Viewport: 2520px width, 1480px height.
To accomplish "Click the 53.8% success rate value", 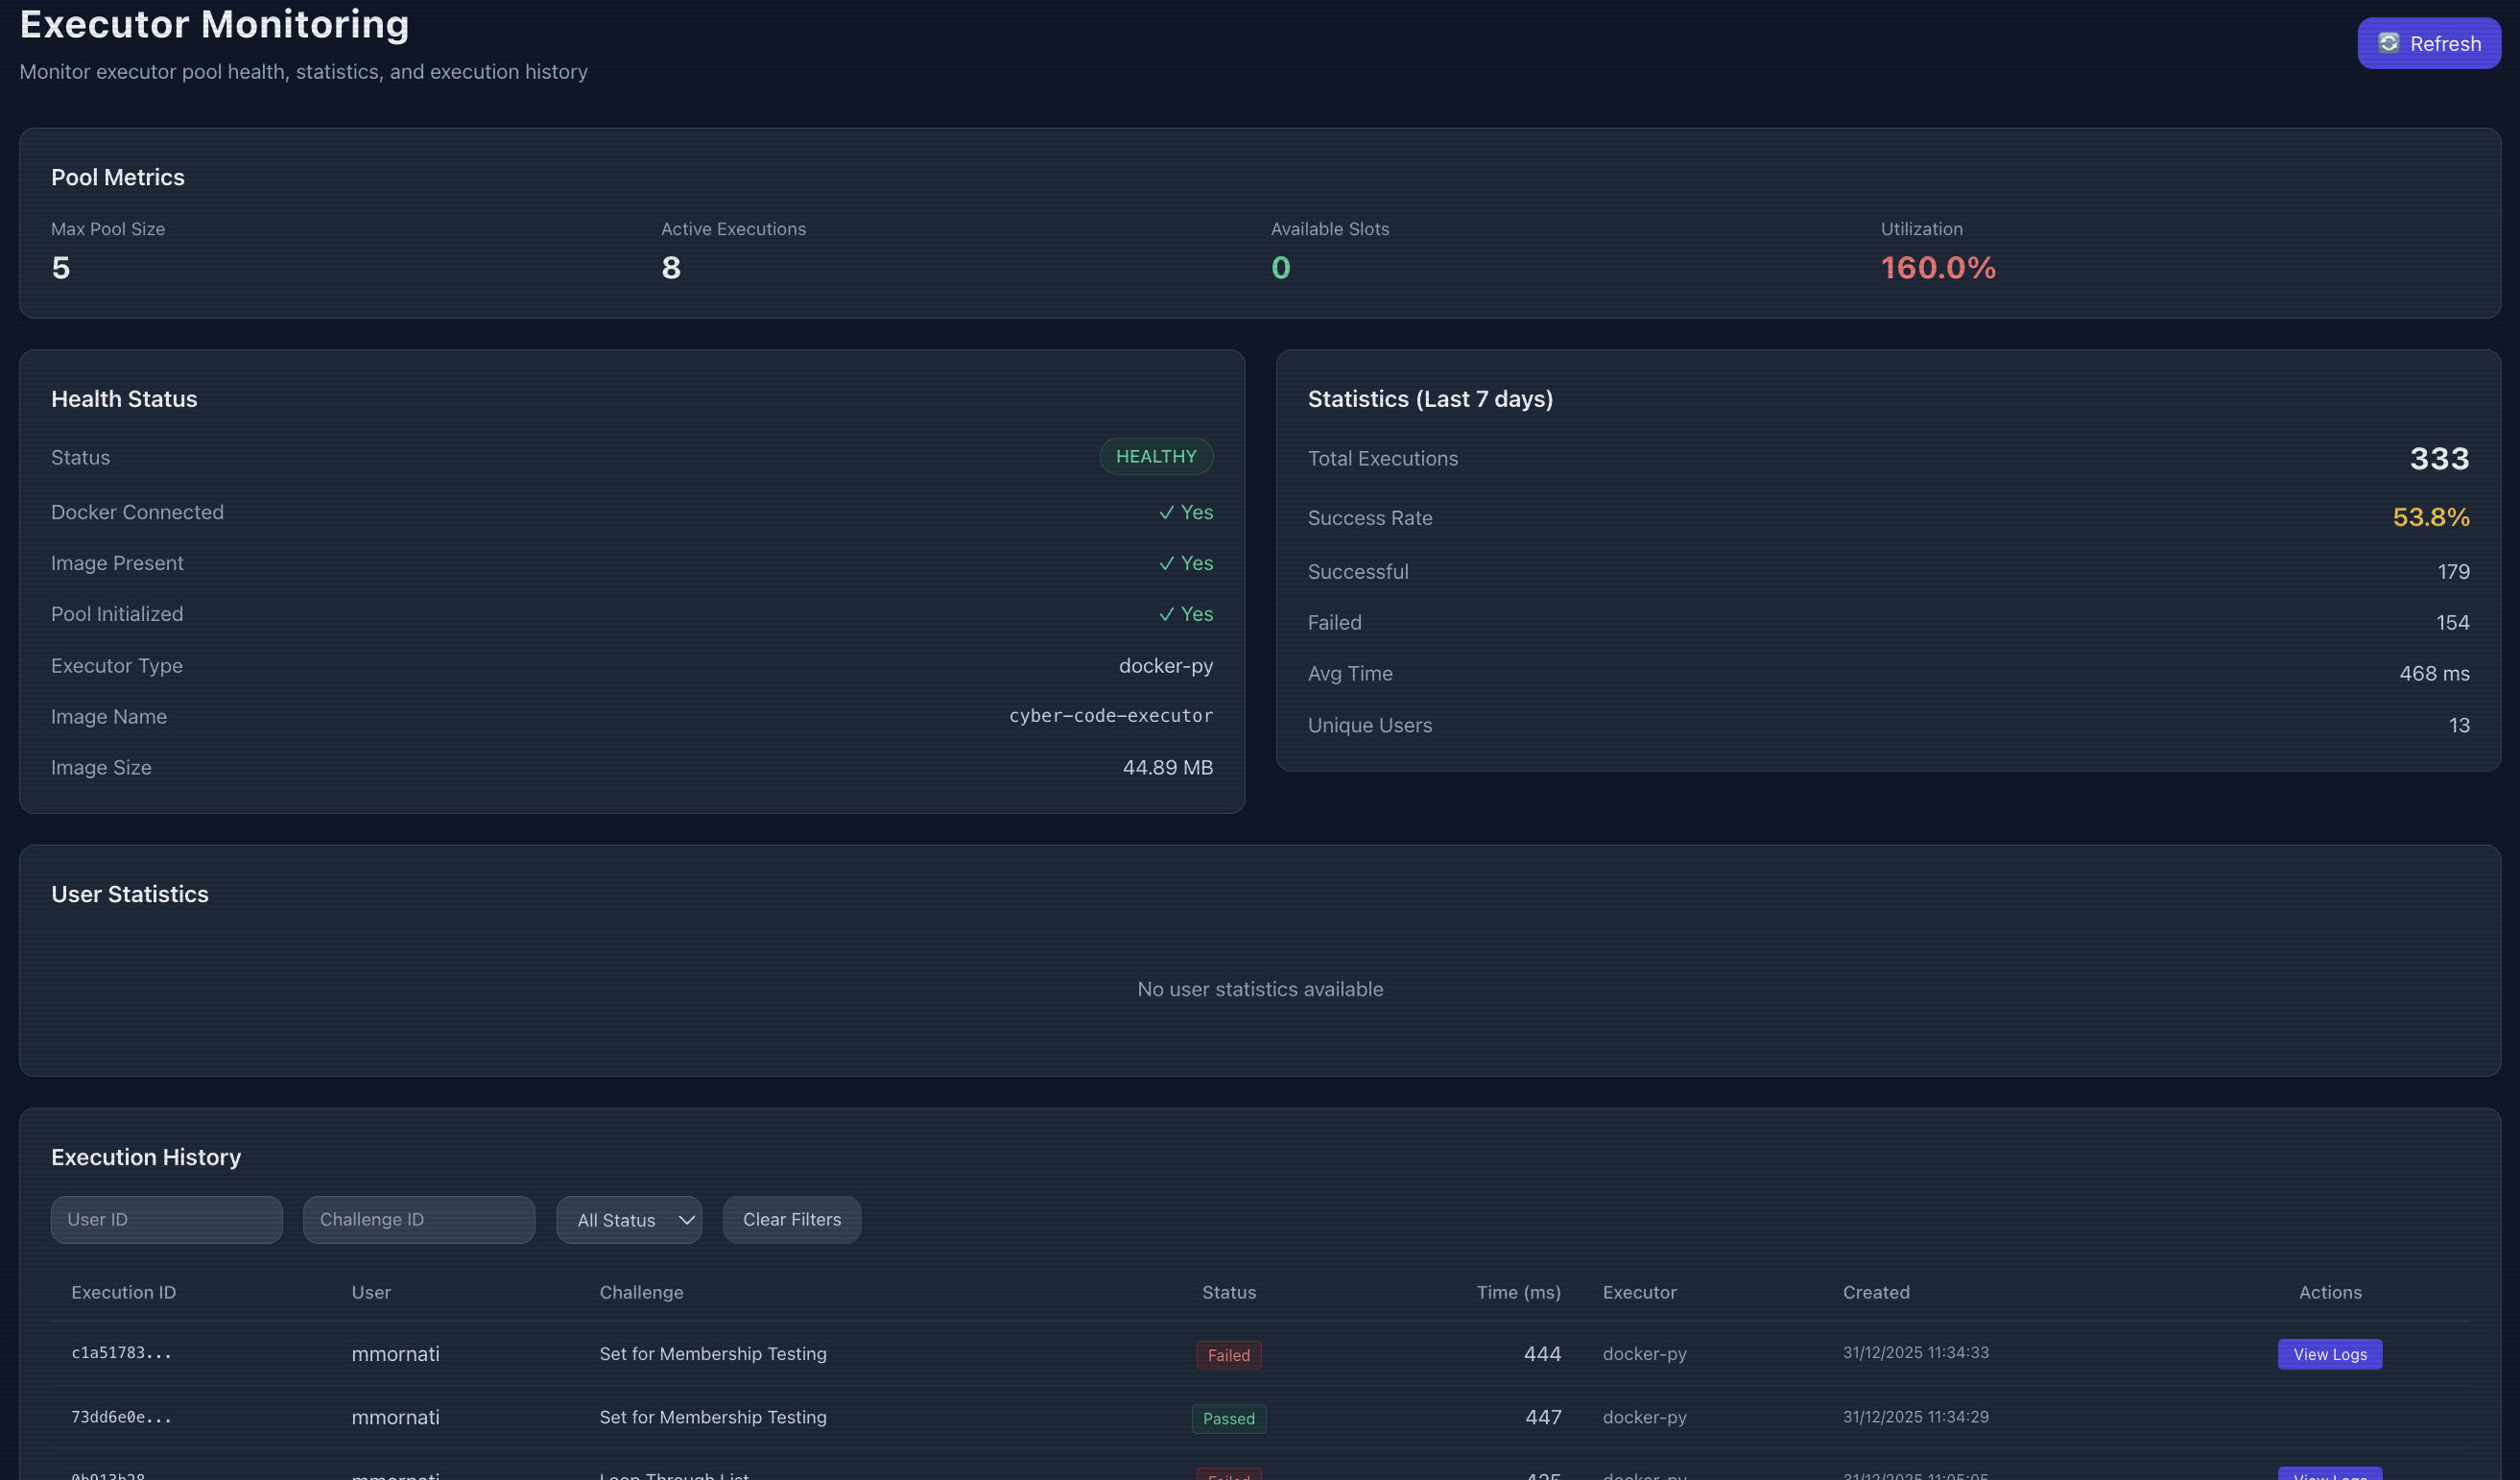I will coord(2430,517).
